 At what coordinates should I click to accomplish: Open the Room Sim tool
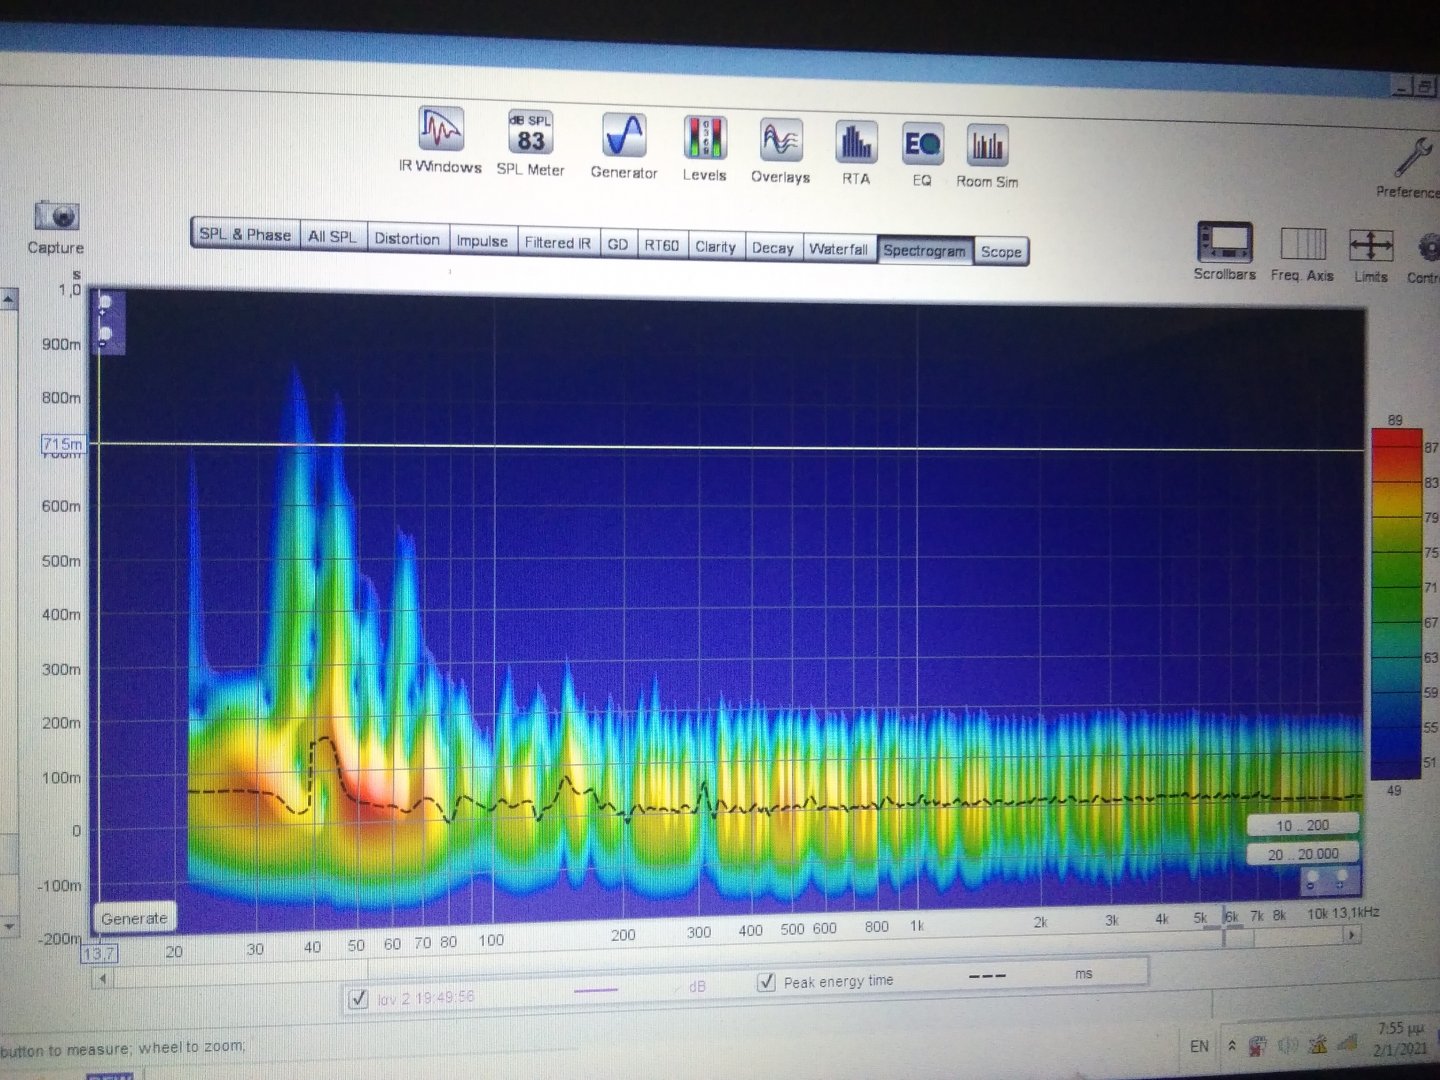pos(987,147)
